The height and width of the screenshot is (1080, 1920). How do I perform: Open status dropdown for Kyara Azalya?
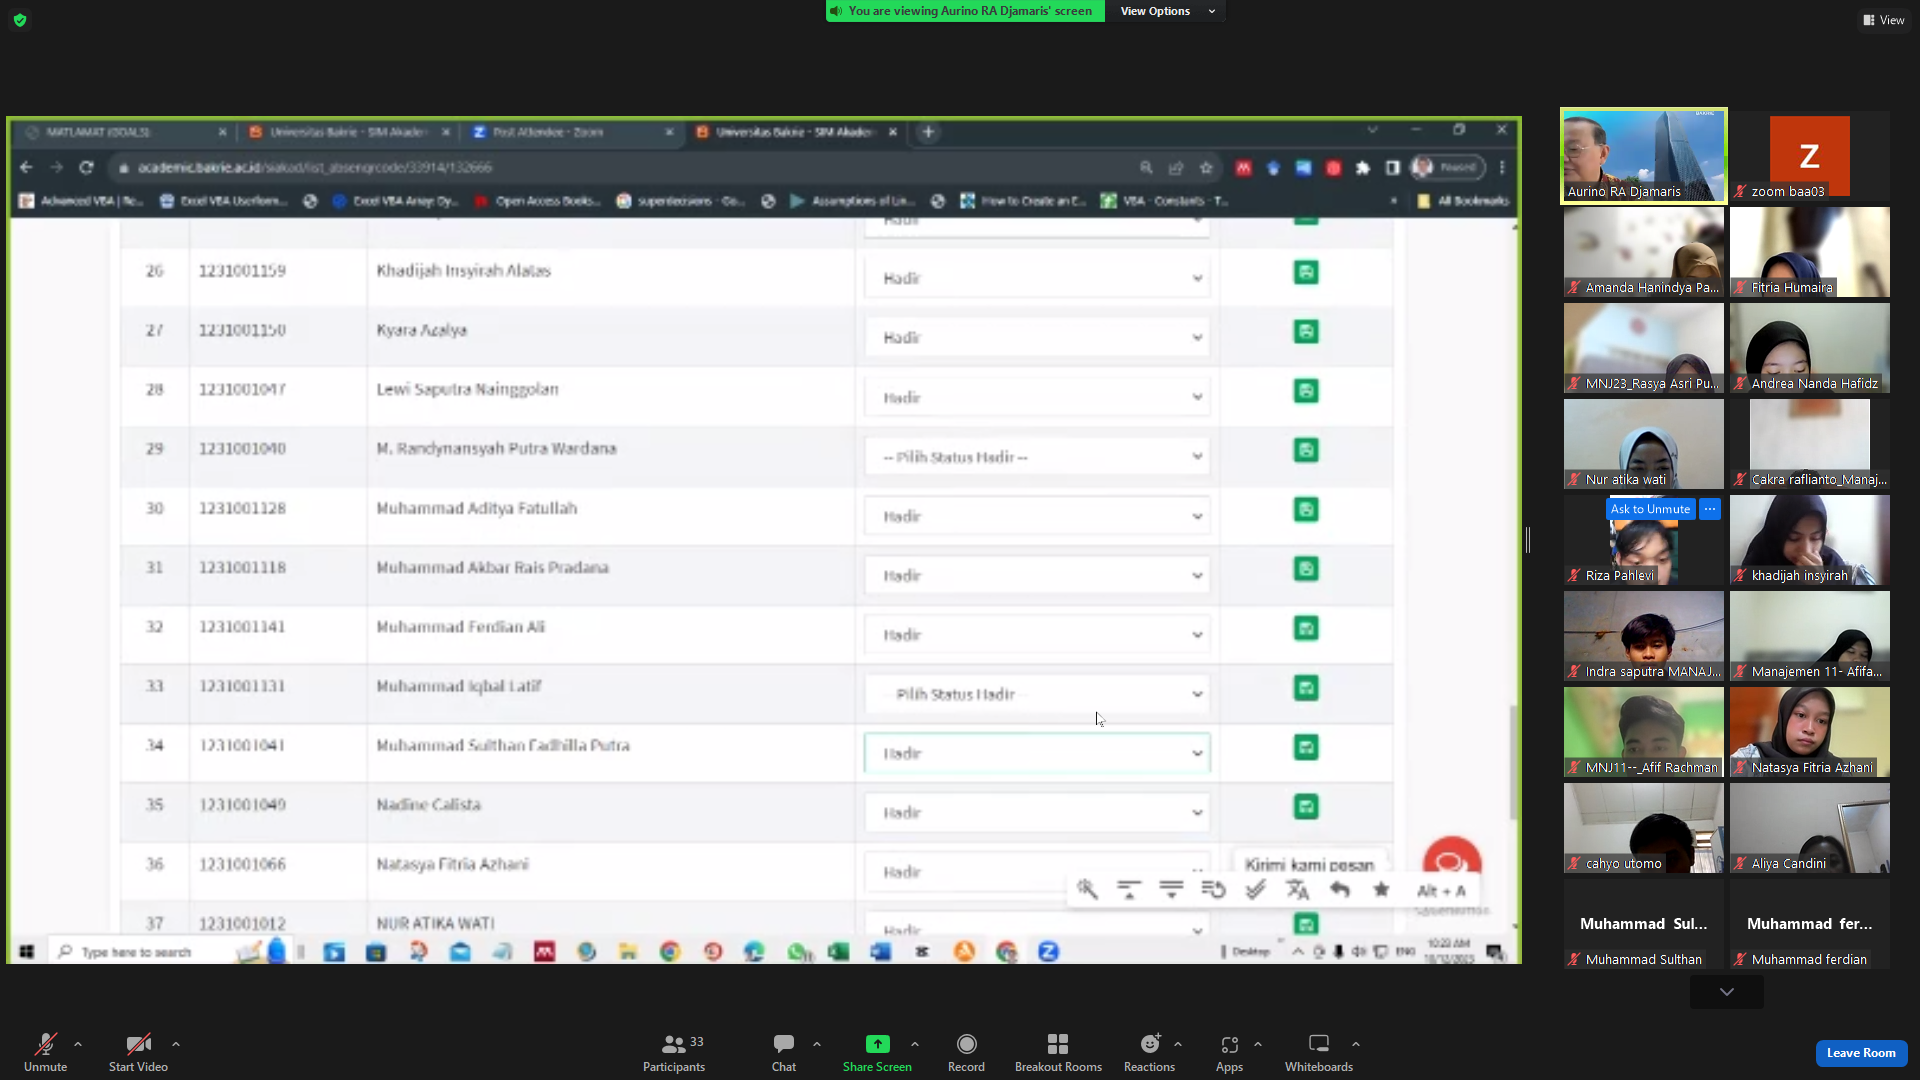1037,337
